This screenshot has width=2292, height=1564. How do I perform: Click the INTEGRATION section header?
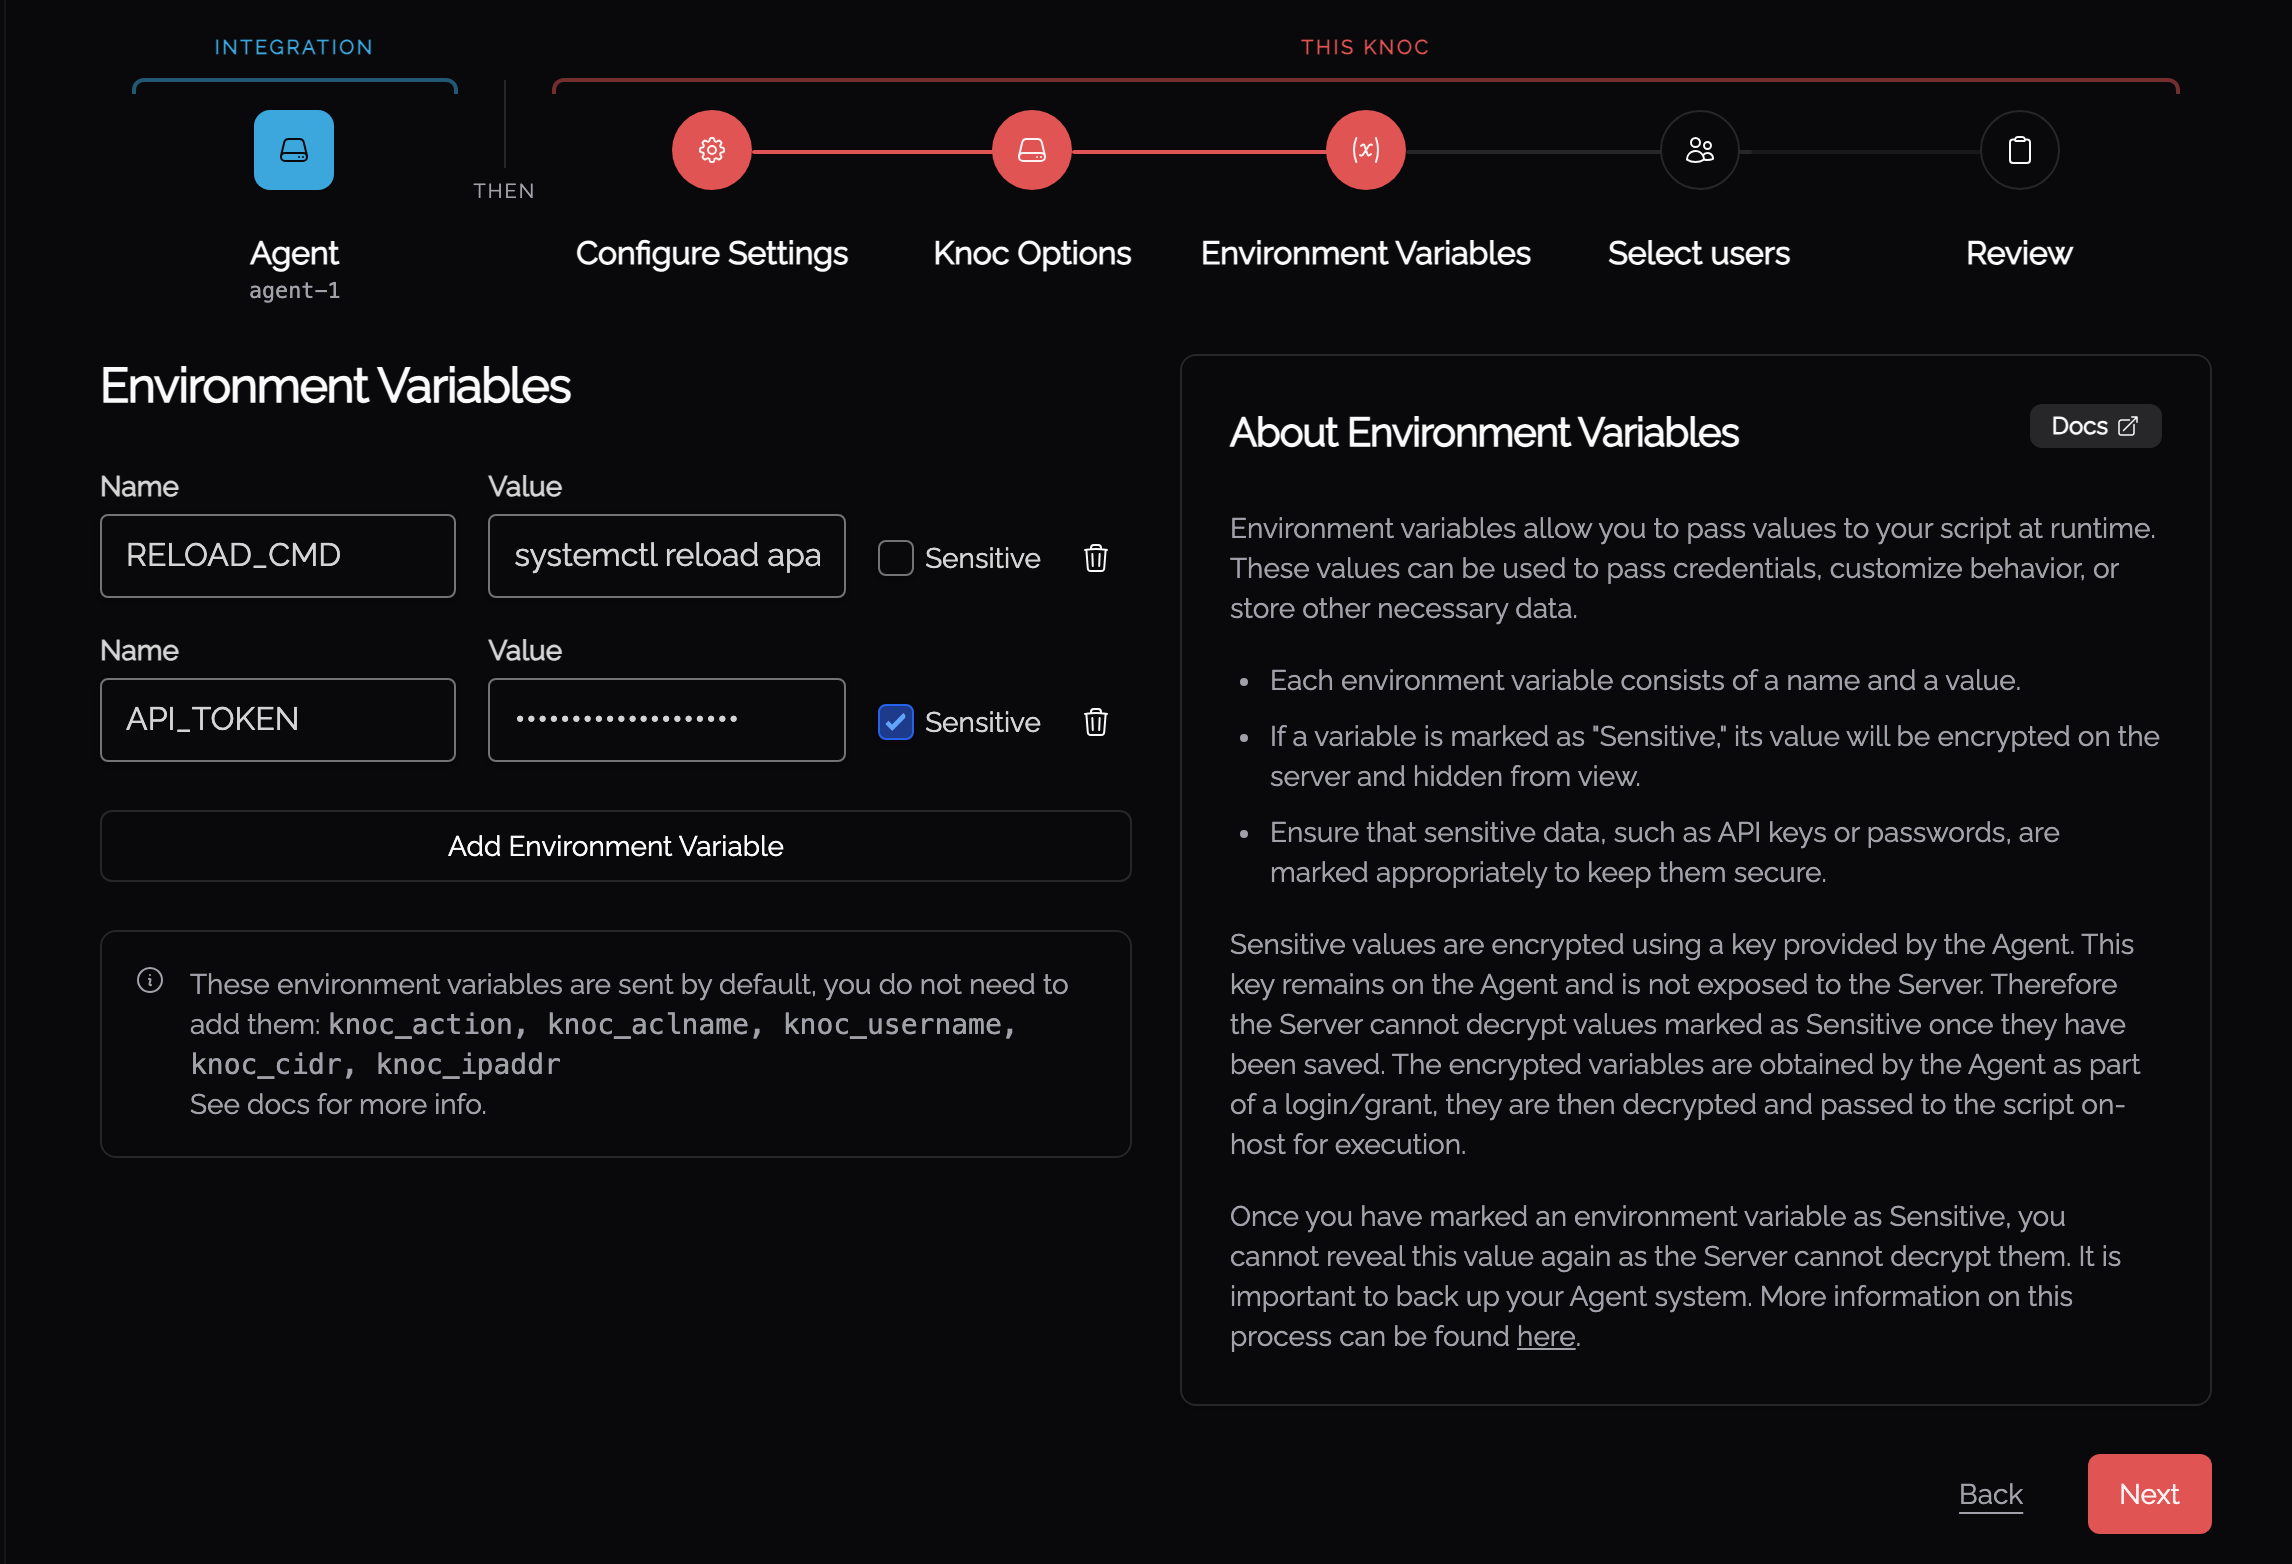point(293,47)
